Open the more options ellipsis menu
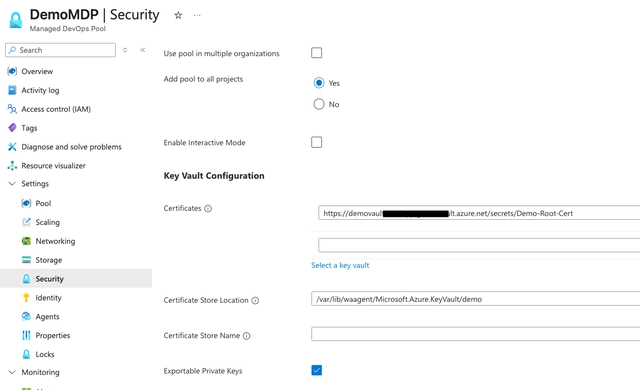Image resolution: width=640 pixels, height=390 pixels. [197, 16]
